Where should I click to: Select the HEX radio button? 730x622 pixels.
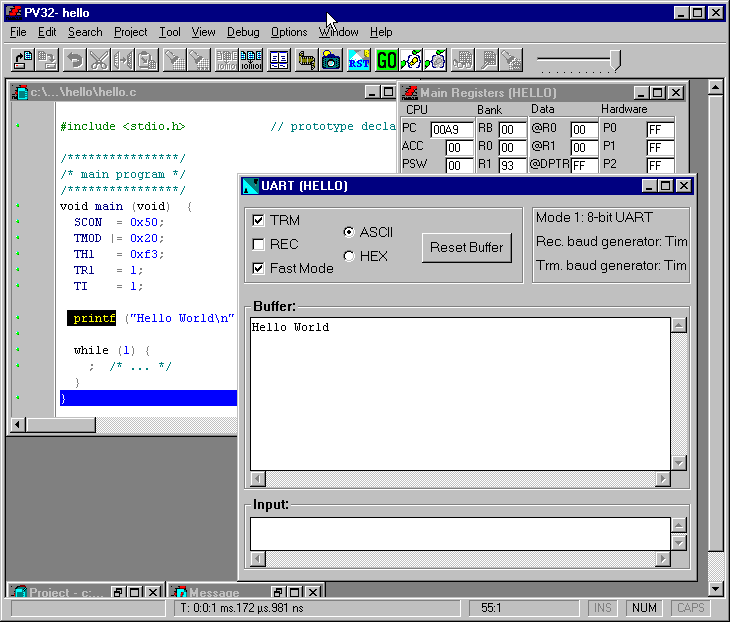pos(348,256)
